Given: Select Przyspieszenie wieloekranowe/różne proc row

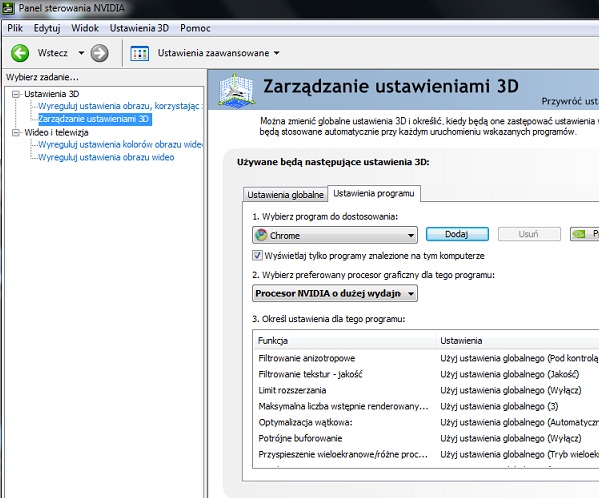Looking at the screenshot, I should (x=426, y=454).
